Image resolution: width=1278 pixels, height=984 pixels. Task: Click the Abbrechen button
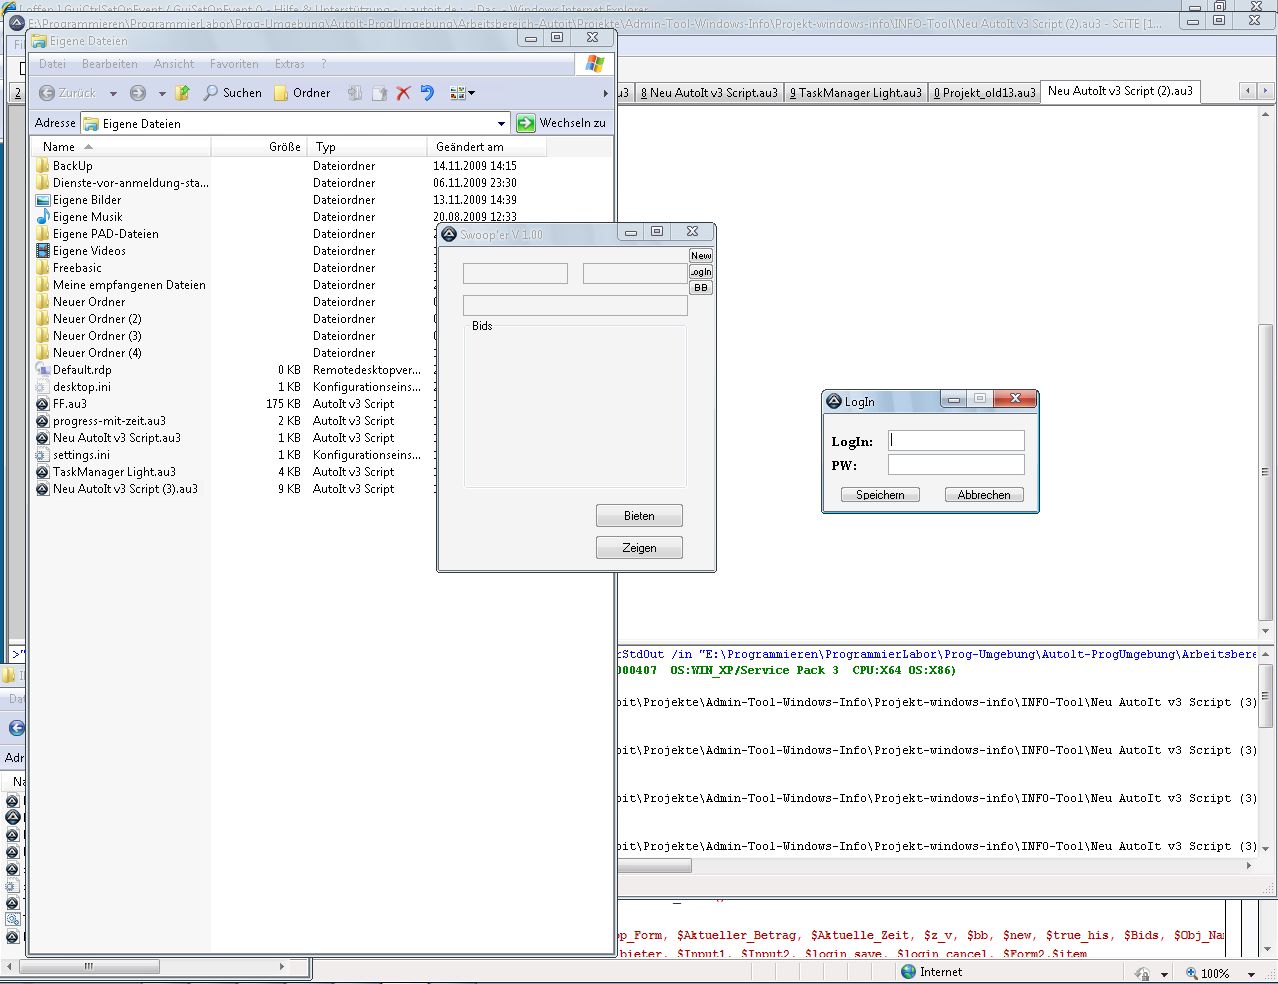click(984, 495)
